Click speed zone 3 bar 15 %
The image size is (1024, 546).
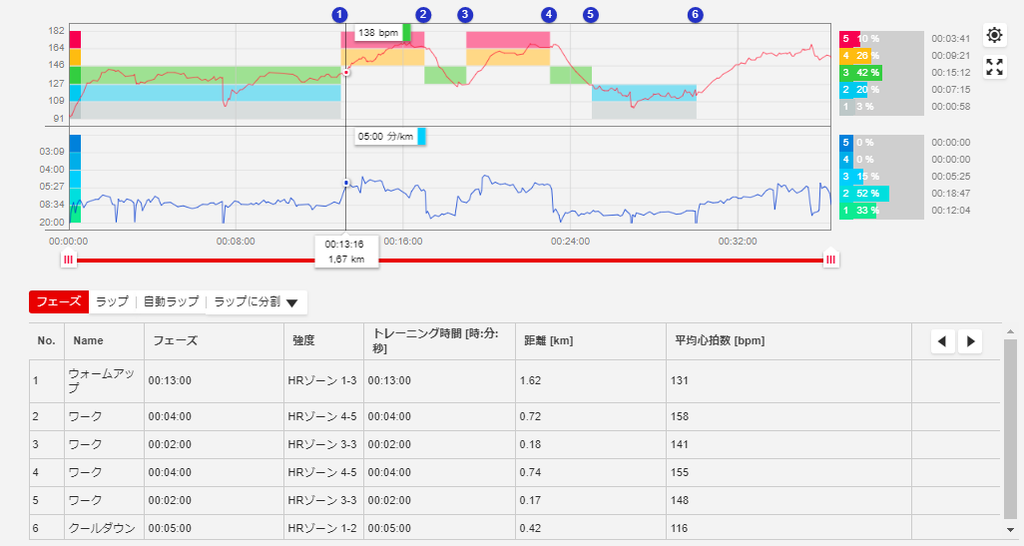[x=881, y=176]
